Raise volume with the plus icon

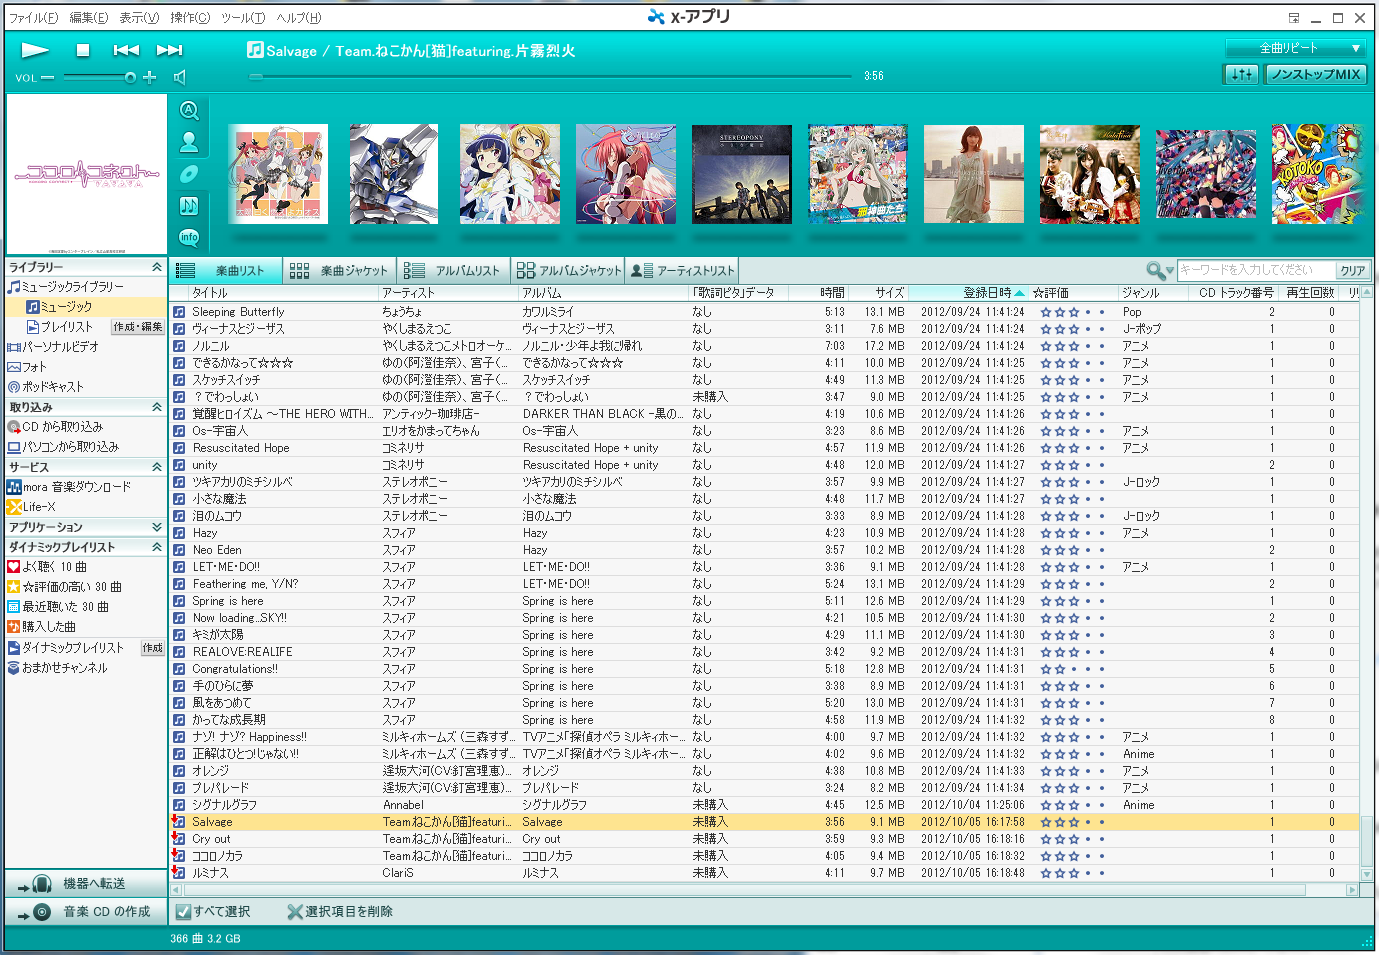click(150, 77)
